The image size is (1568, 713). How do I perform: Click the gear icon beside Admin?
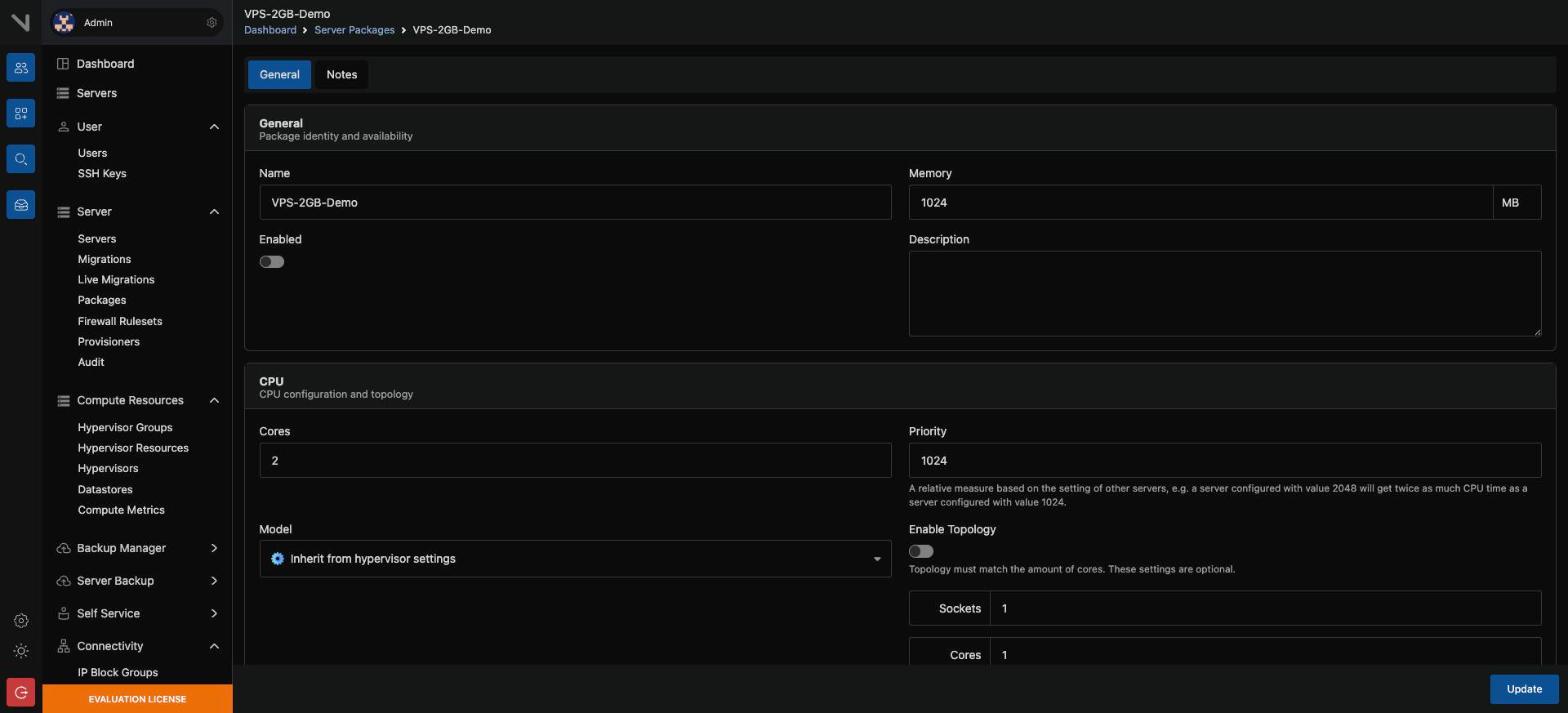(211, 23)
